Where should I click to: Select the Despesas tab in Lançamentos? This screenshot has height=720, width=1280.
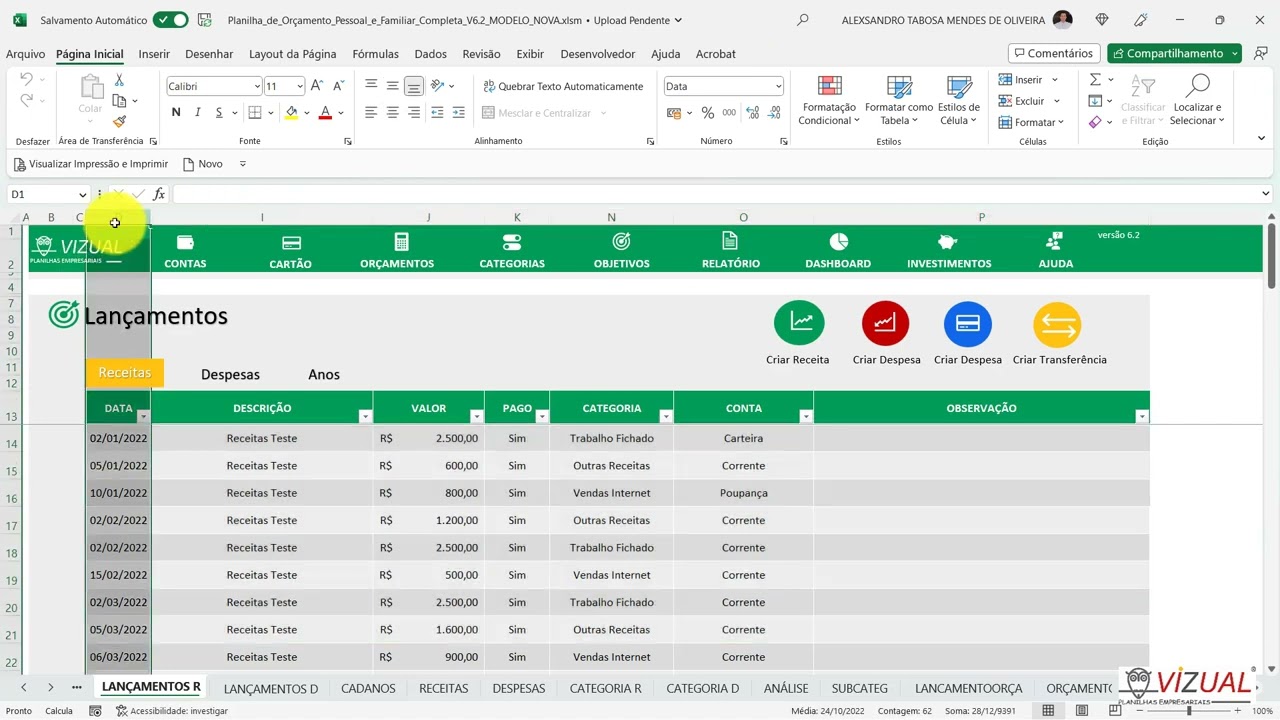(x=230, y=374)
